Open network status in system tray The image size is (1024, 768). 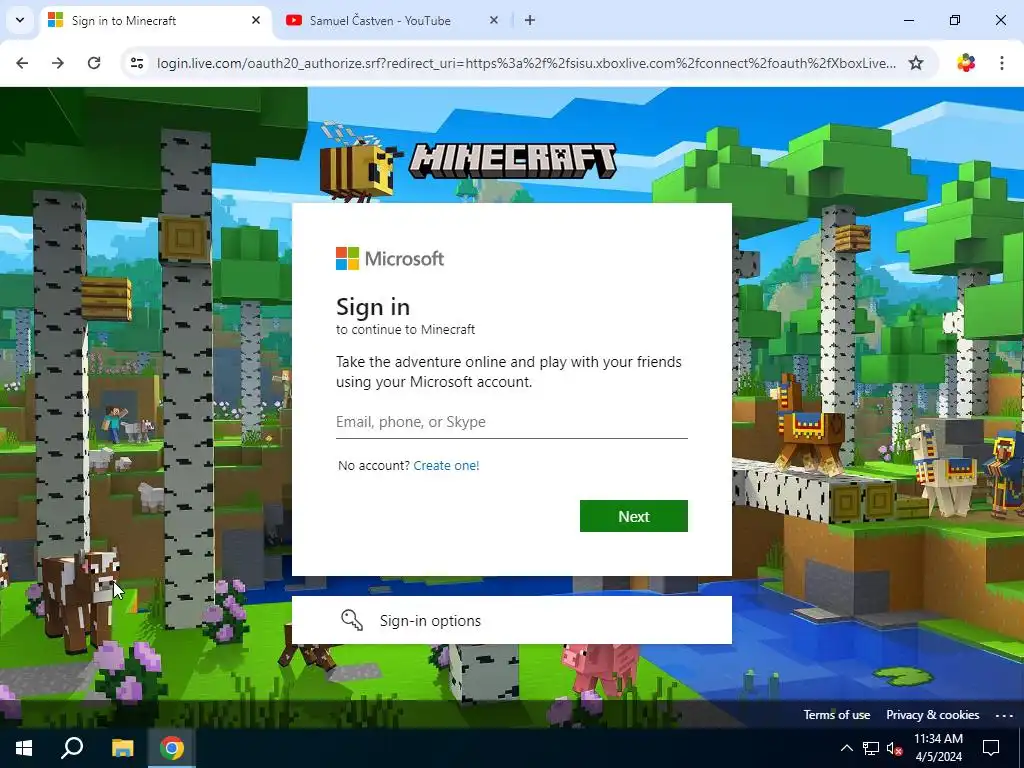point(871,748)
